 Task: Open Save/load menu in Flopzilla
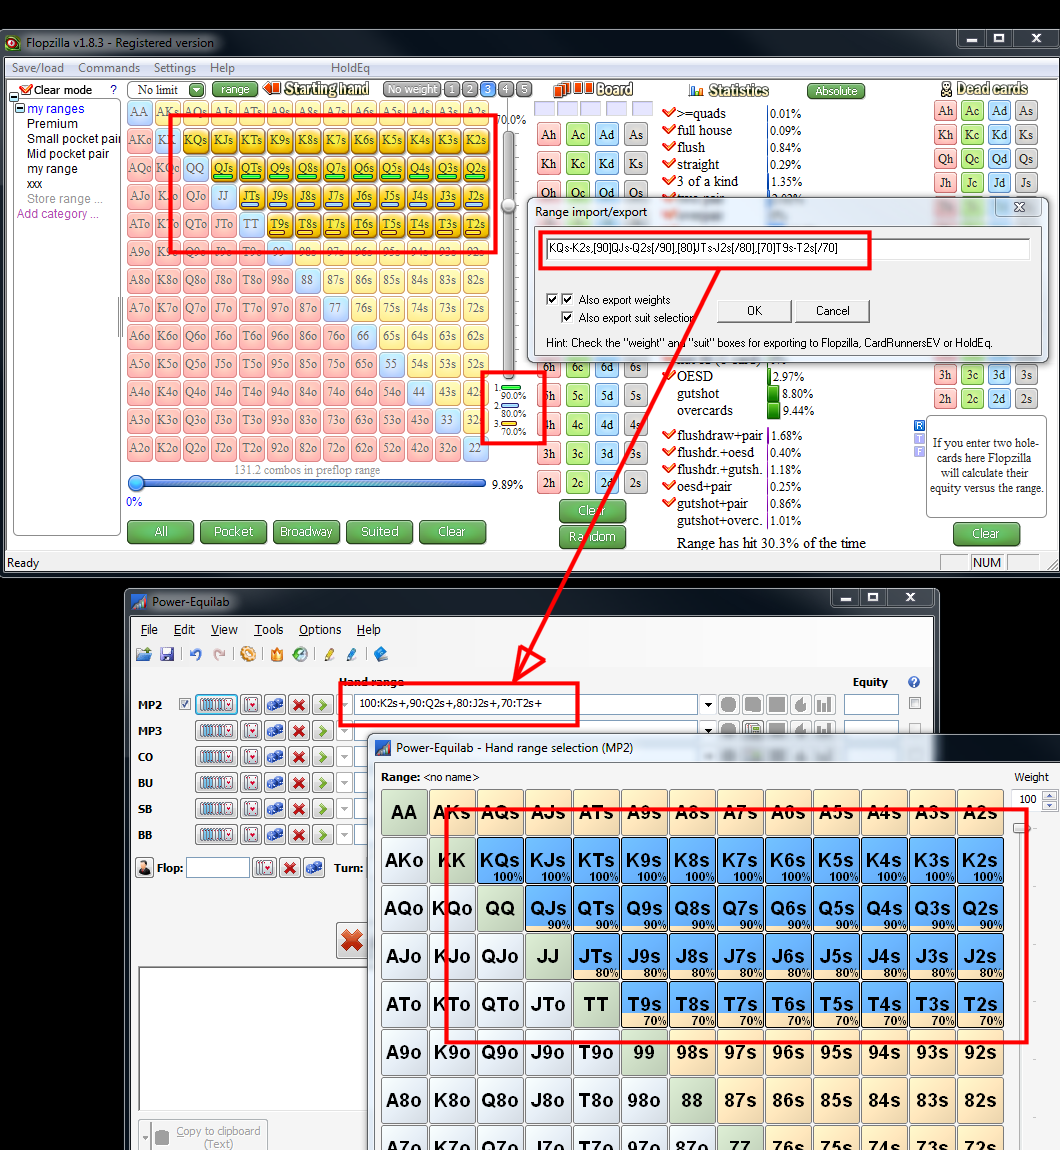pyautogui.click(x=37, y=67)
